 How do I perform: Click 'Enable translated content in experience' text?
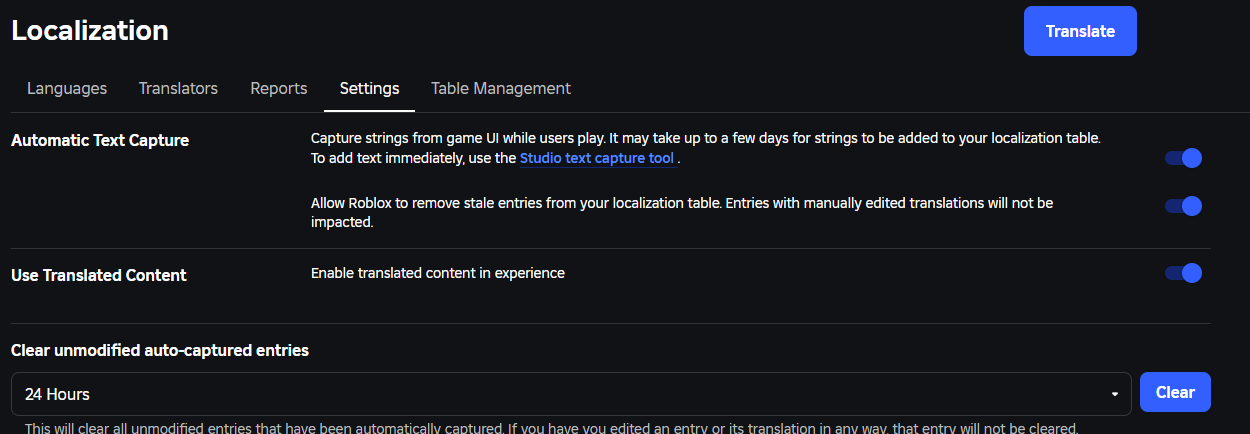tap(438, 273)
